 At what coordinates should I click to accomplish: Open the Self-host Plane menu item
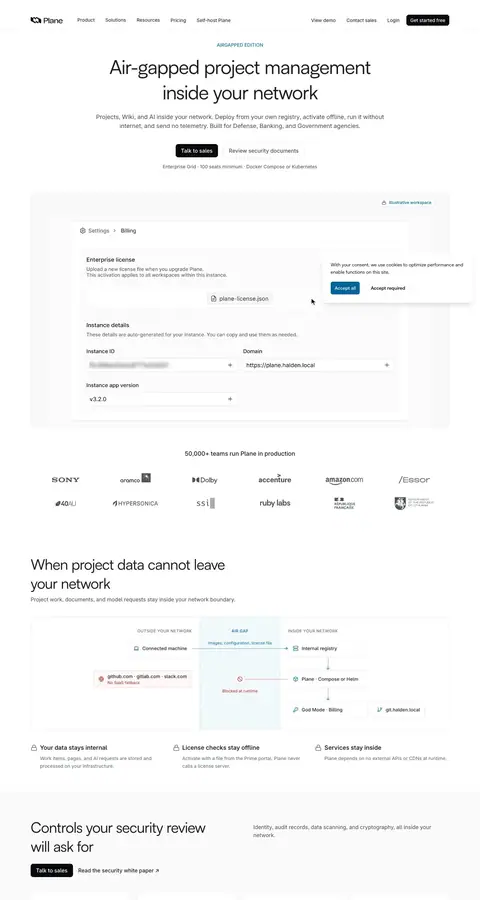coord(214,20)
